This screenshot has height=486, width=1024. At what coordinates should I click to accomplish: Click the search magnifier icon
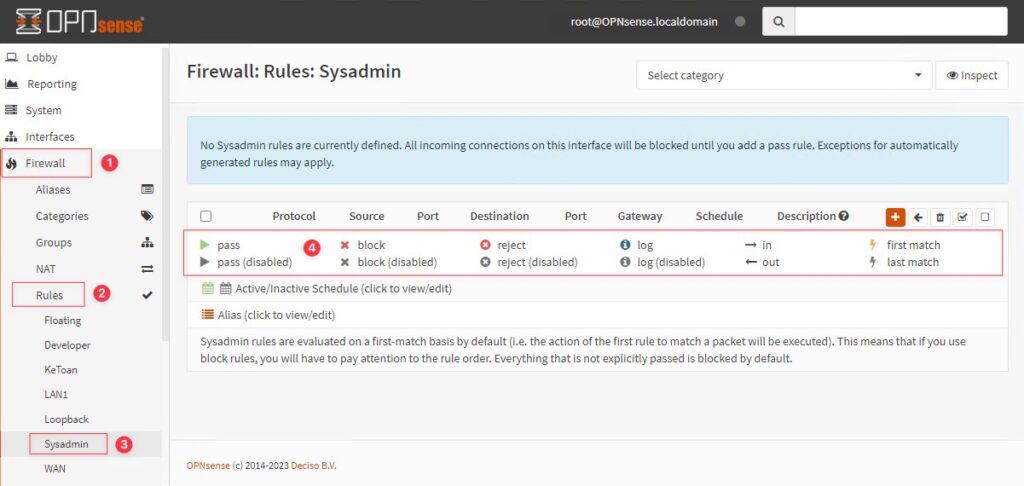click(778, 22)
